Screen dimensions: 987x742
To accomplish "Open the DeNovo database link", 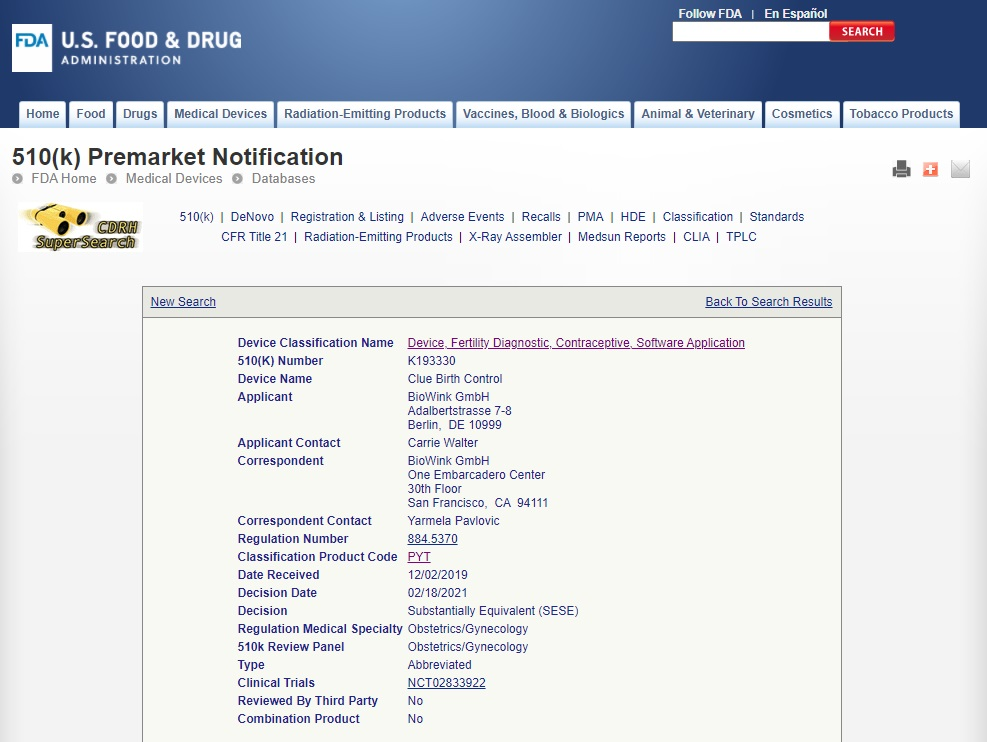I will pos(252,217).
